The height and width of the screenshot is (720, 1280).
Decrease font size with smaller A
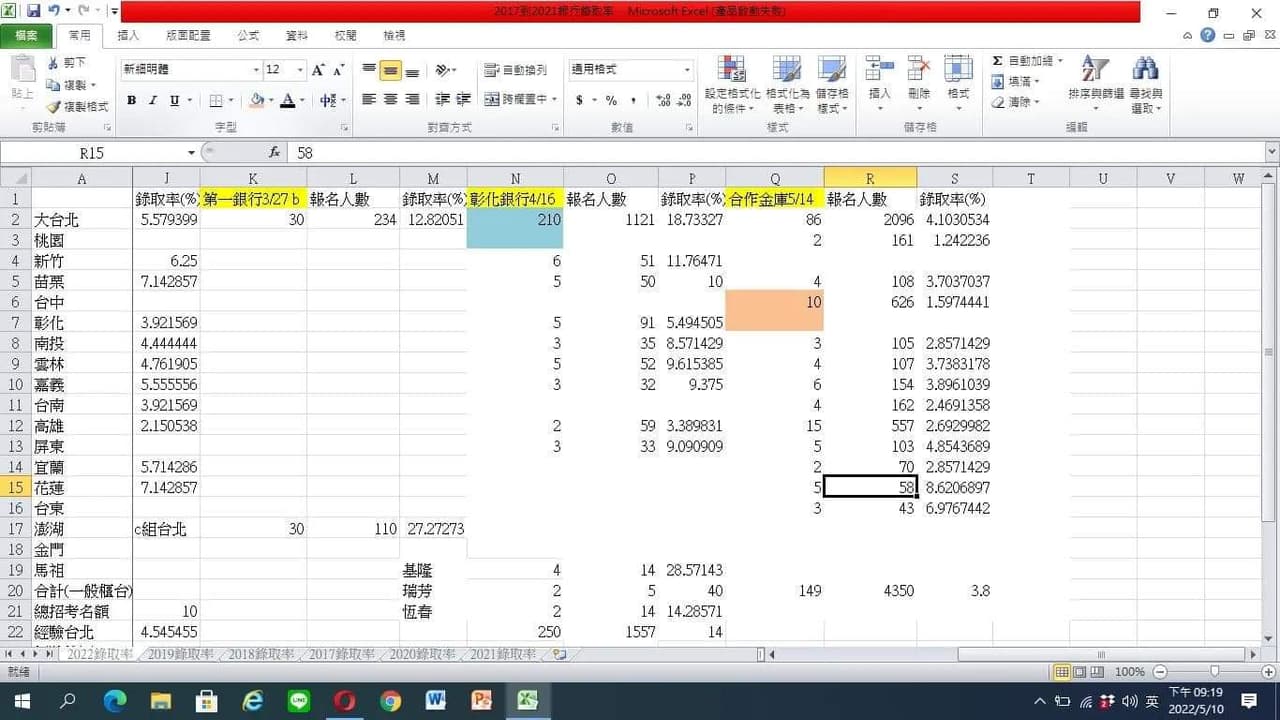[x=339, y=70]
